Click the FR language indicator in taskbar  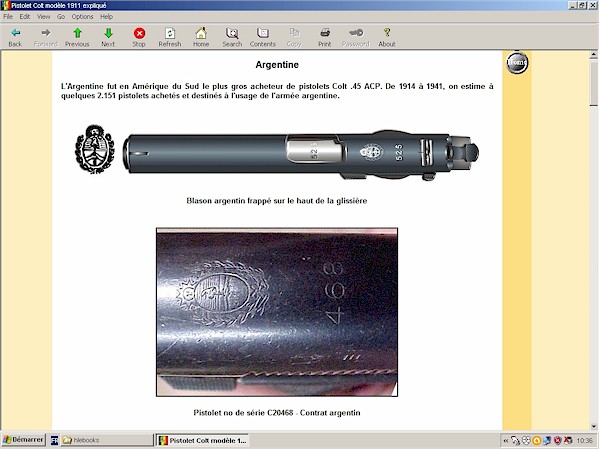tap(54, 440)
